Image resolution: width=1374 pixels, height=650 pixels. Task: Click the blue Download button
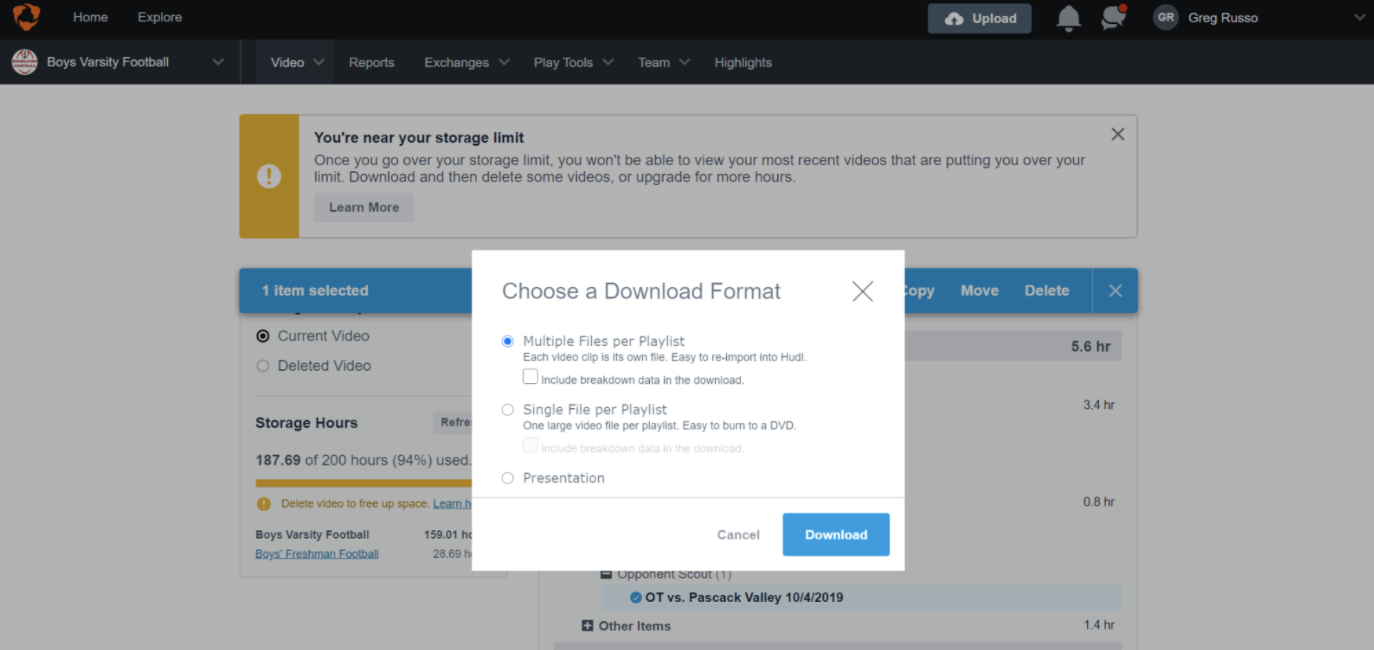[x=835, y=535]
